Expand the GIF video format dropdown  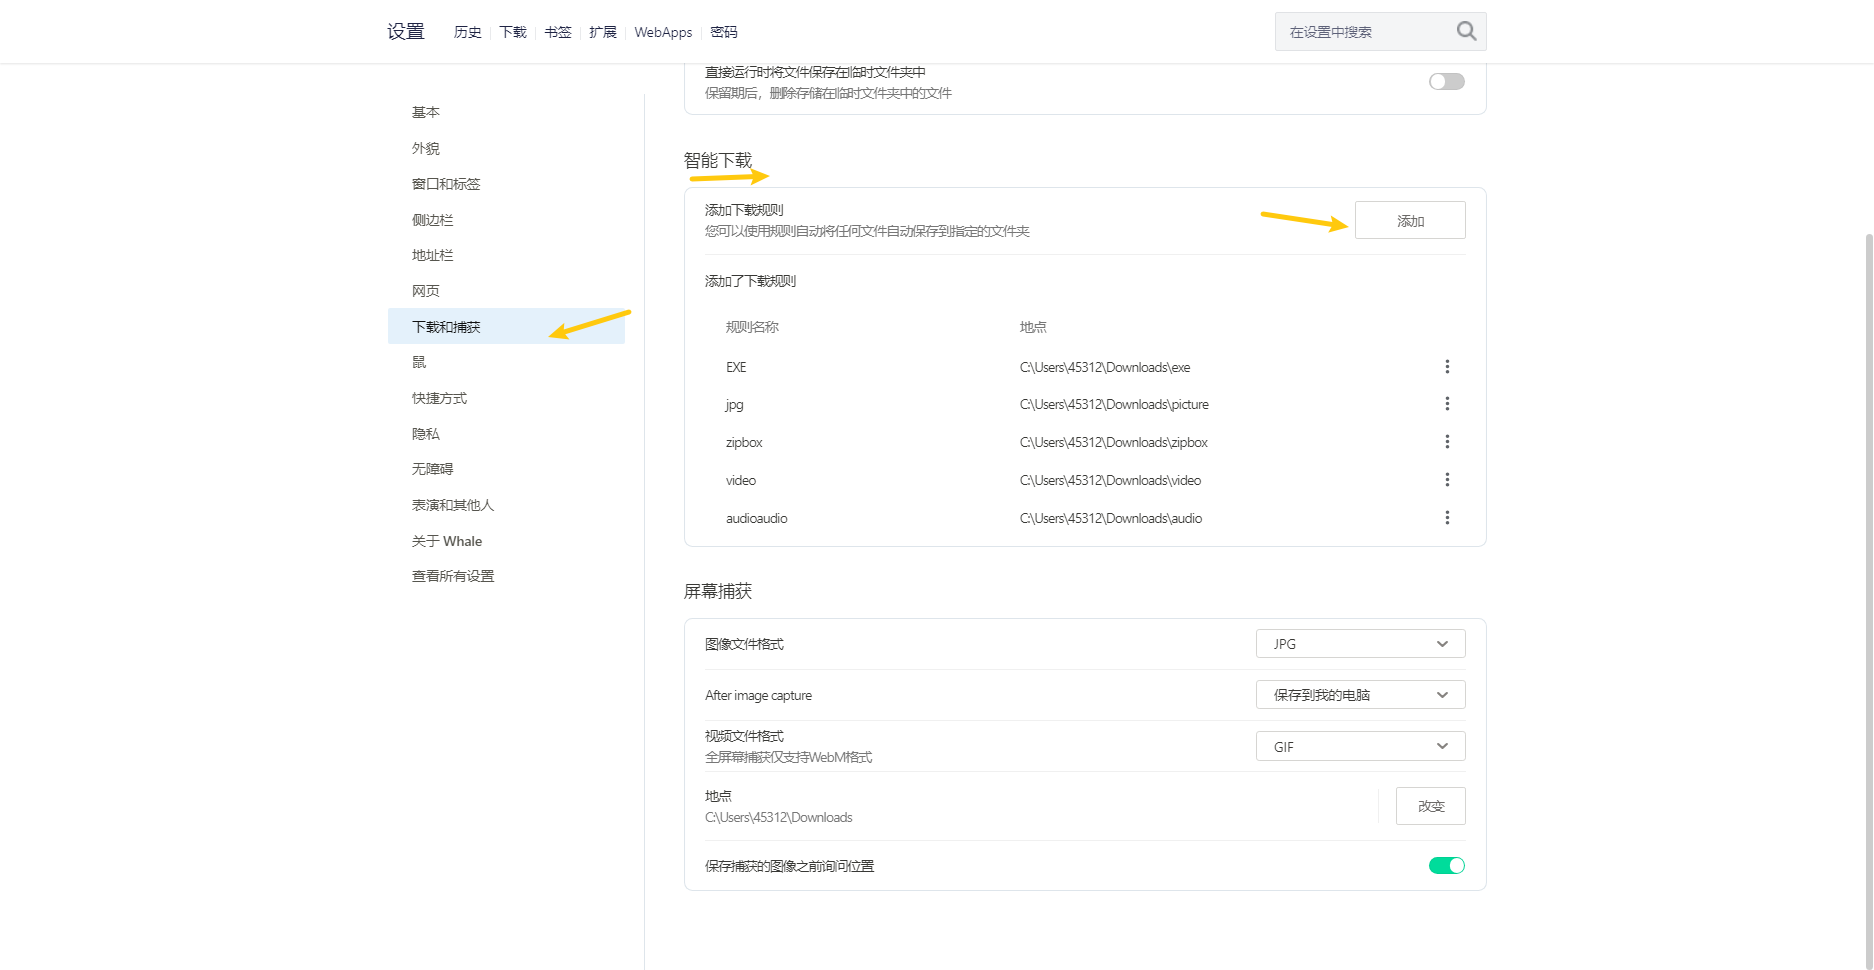click(1360, 747)
